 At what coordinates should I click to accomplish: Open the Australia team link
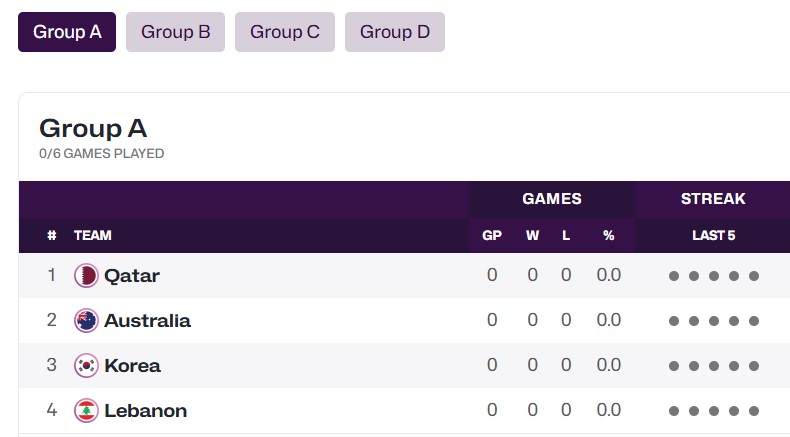(x=148, y=321)
